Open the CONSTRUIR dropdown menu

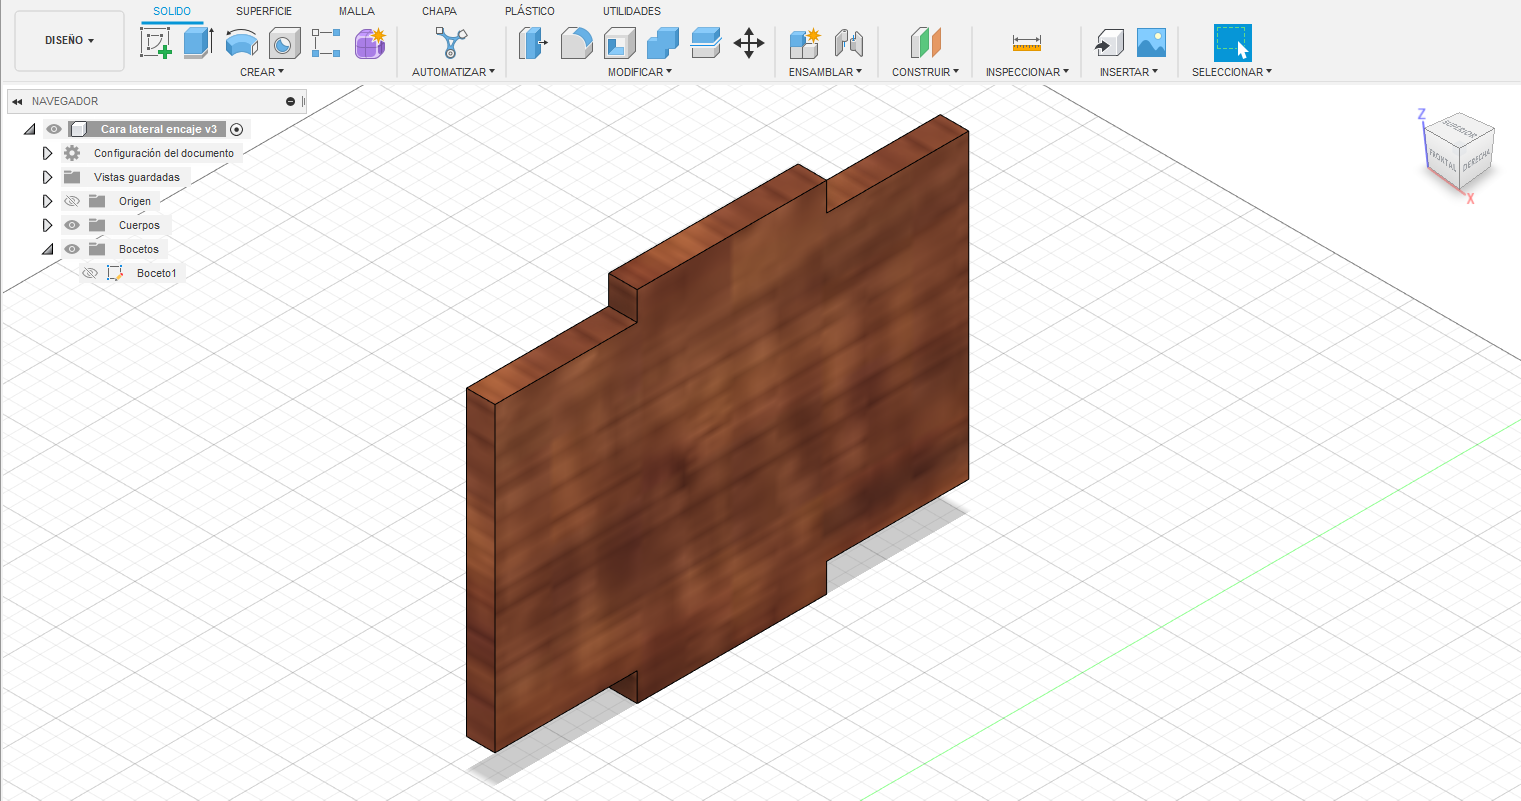(926, 72)
